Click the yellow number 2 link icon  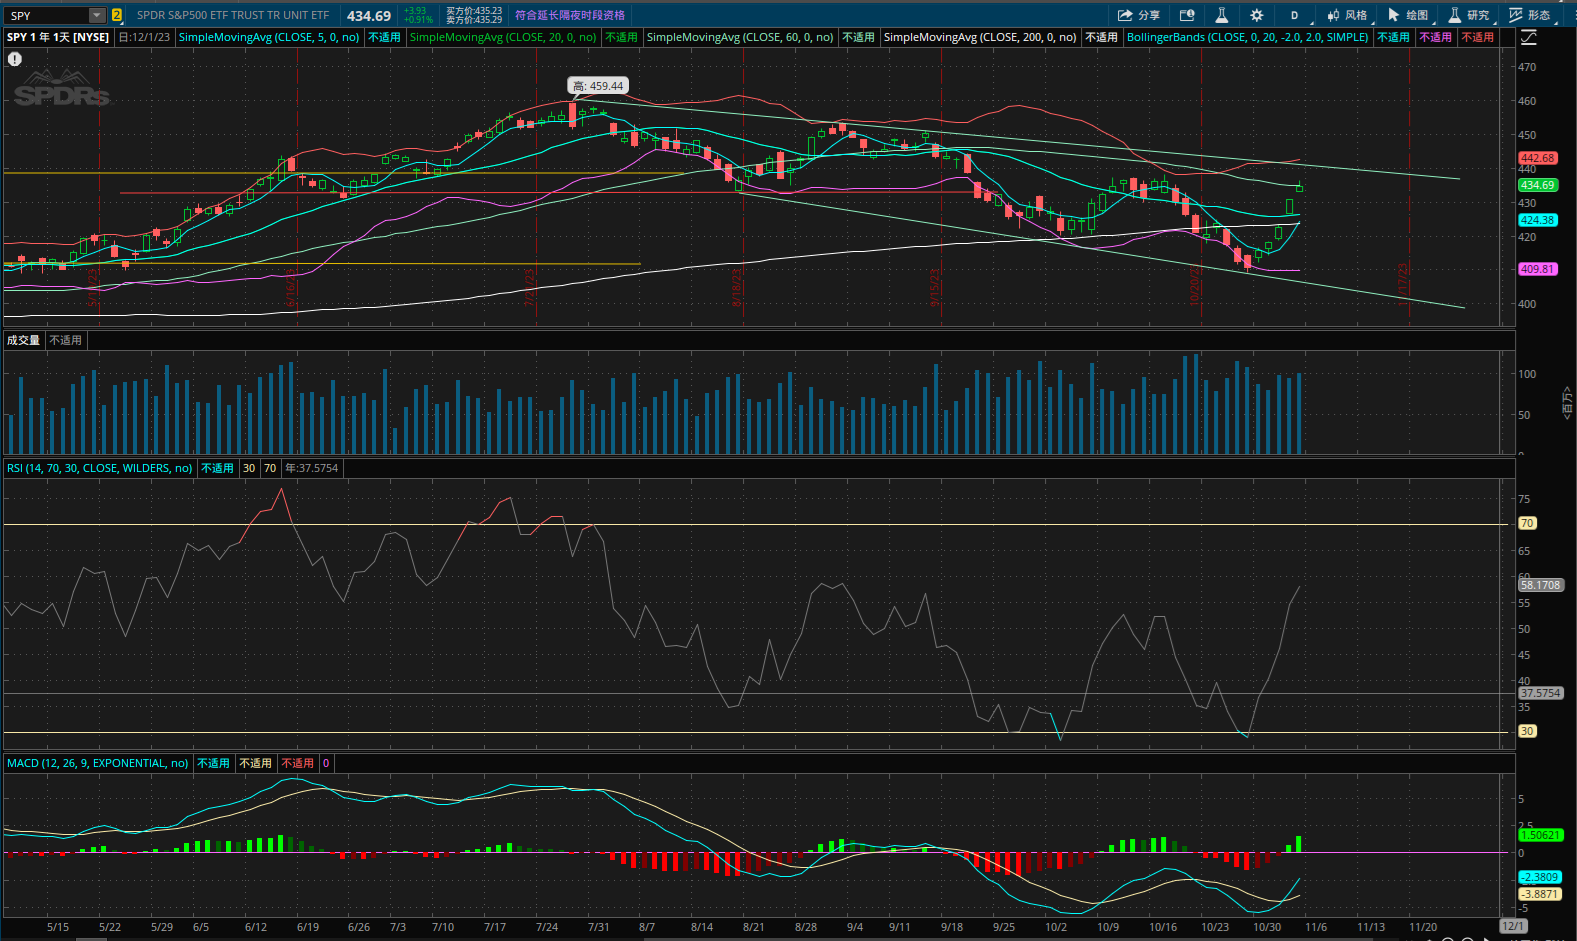point(117,15)
